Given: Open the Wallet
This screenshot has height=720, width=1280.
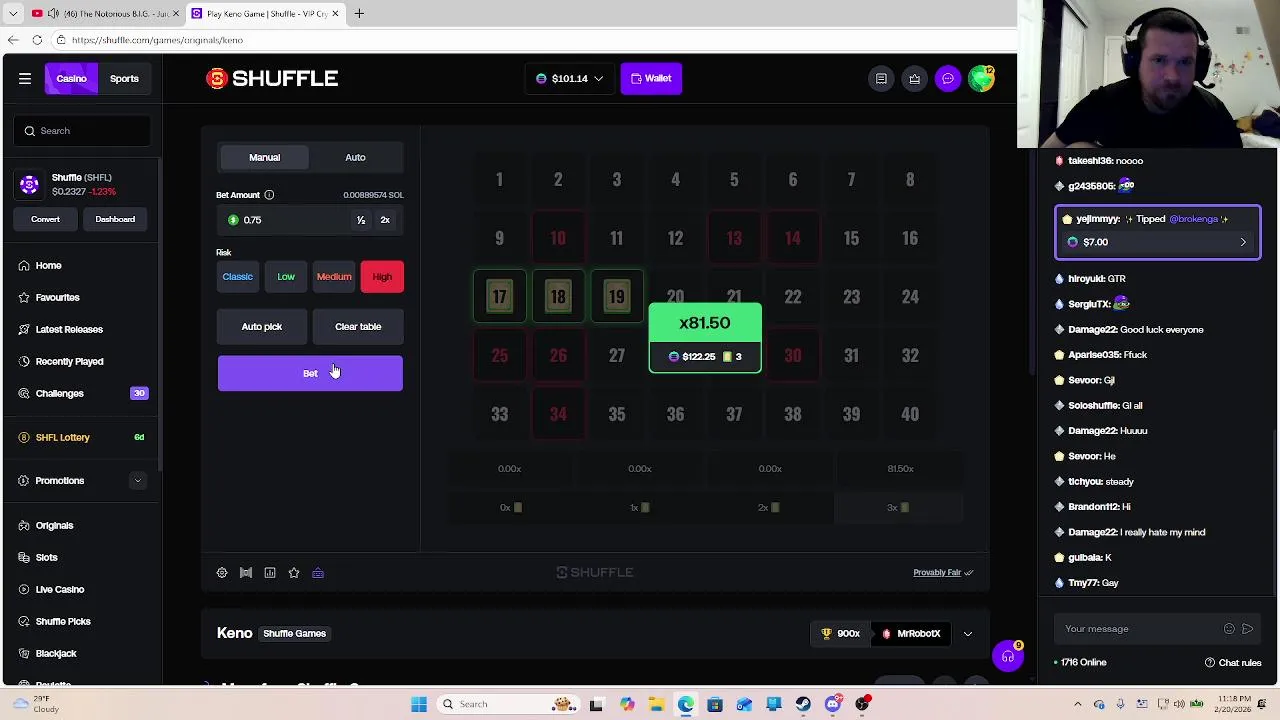Looking at the screenshot, I should 651,78.
